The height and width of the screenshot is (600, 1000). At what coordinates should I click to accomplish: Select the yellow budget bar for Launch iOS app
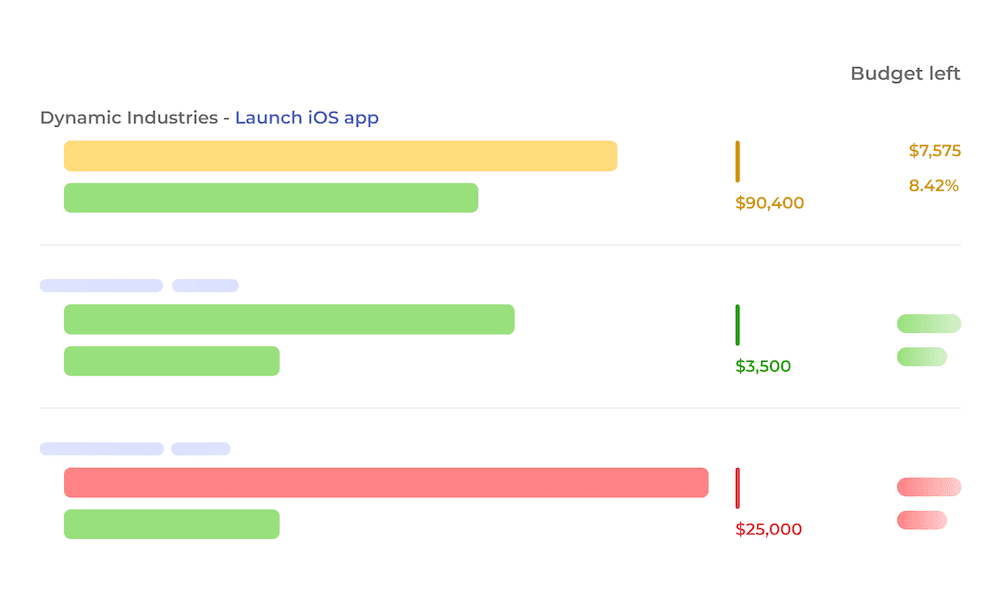[340, 155]
